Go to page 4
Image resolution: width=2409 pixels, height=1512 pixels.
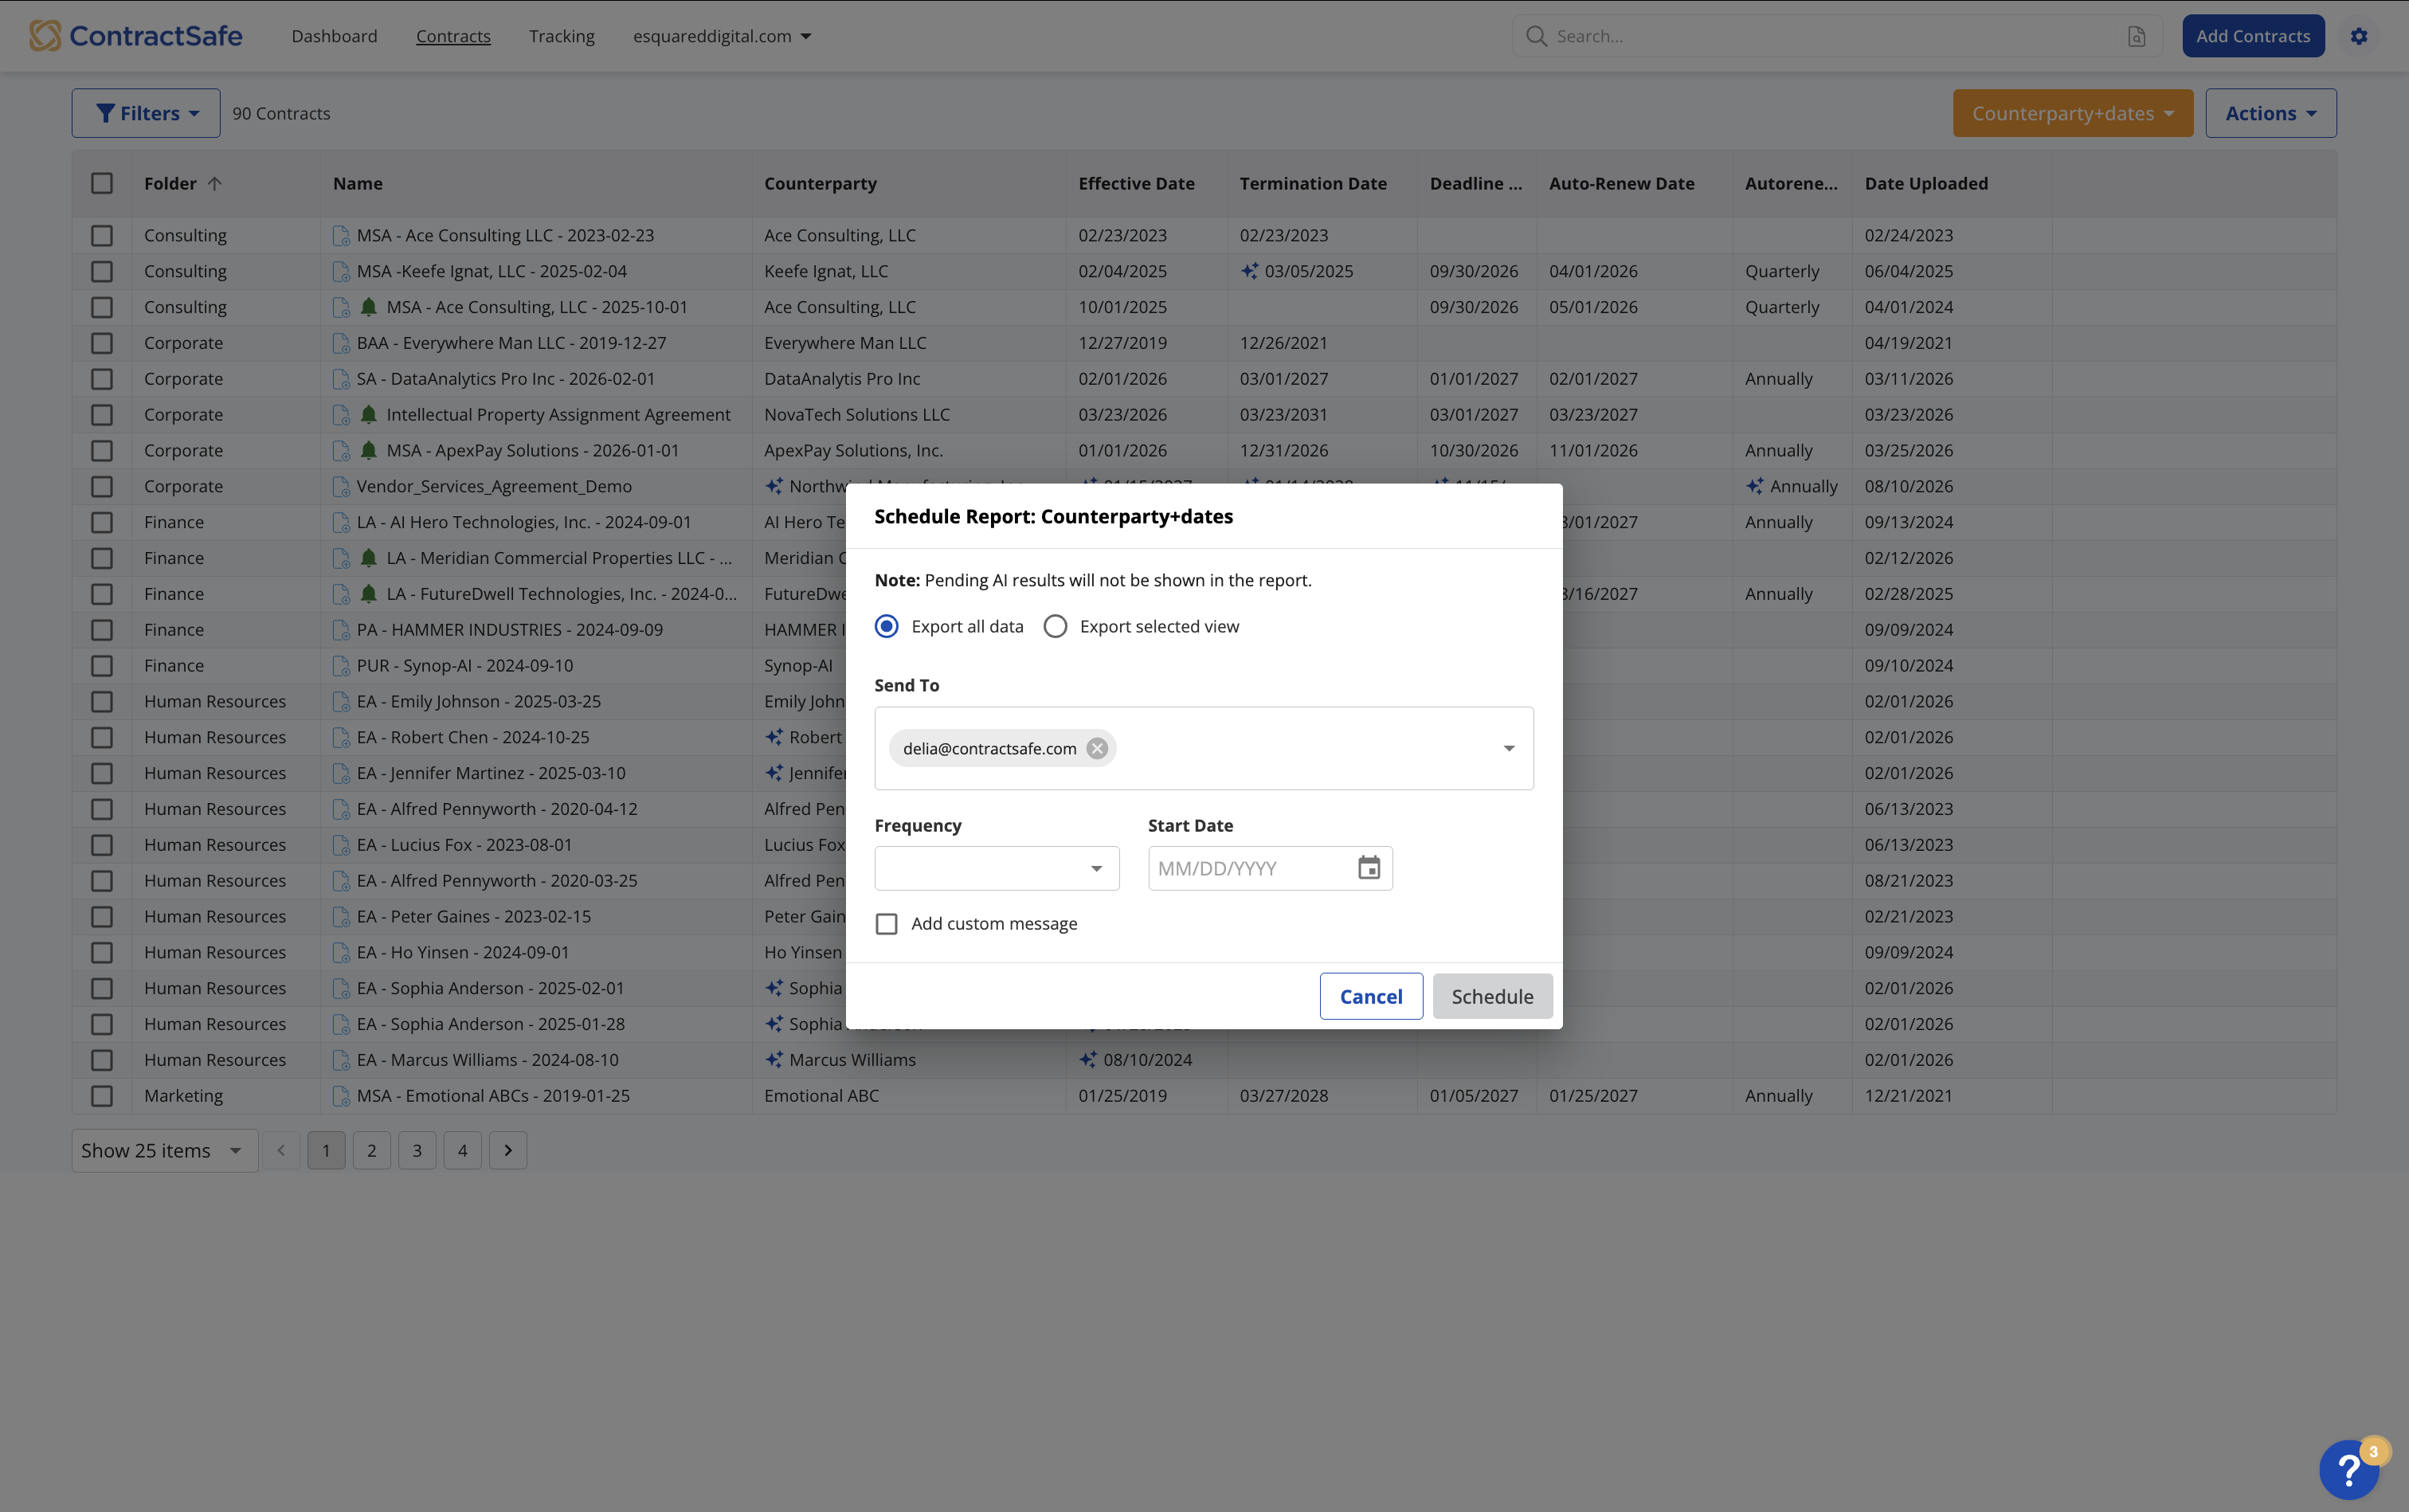point(462,1150)
